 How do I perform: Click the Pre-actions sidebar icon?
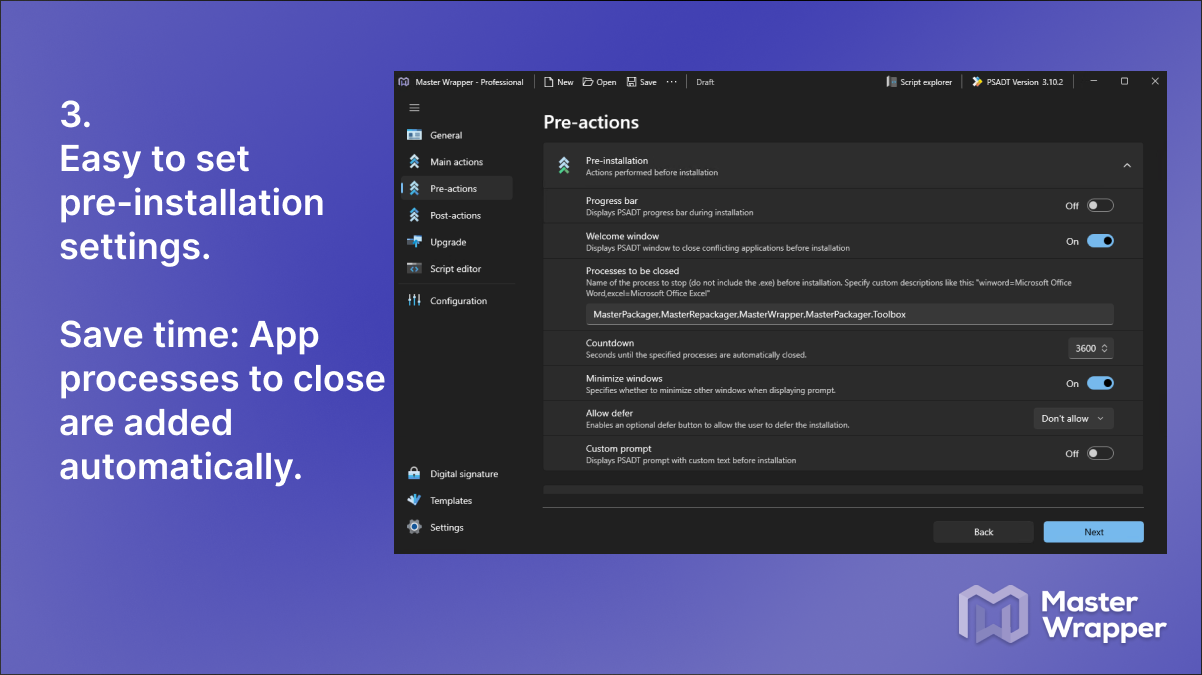pos(414,188)
